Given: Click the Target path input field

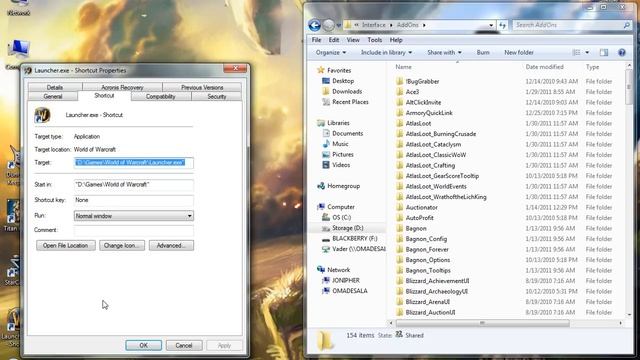Looking at the screenshot, I should [x=134, y=162].
